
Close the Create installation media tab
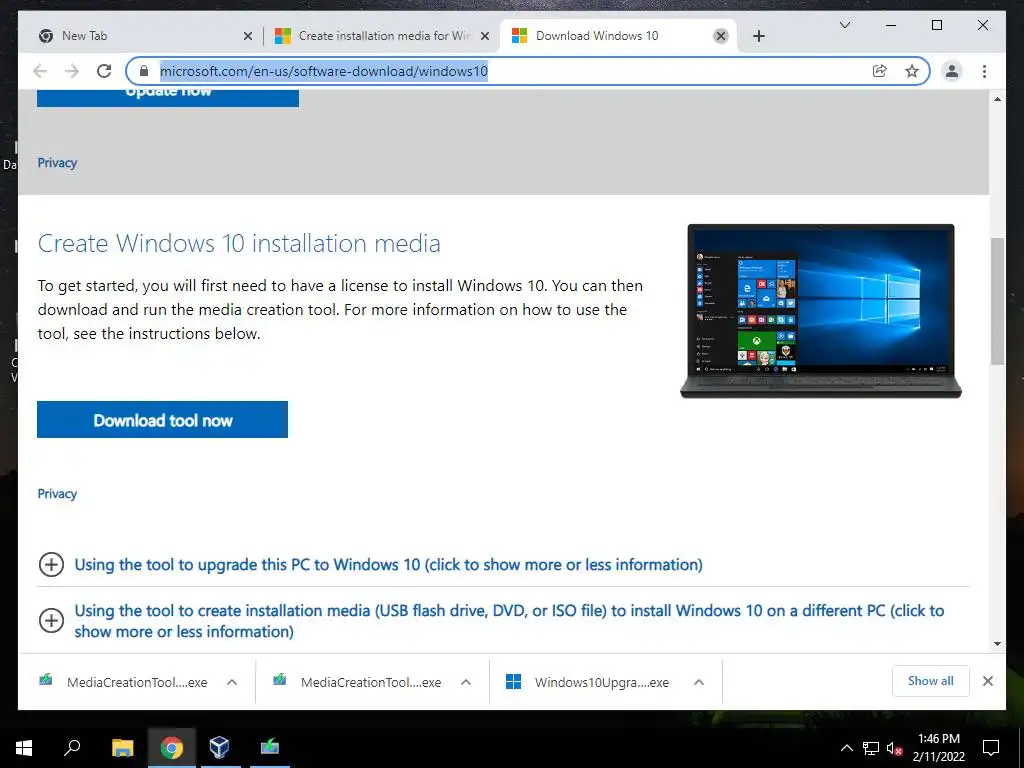point(485,36)
